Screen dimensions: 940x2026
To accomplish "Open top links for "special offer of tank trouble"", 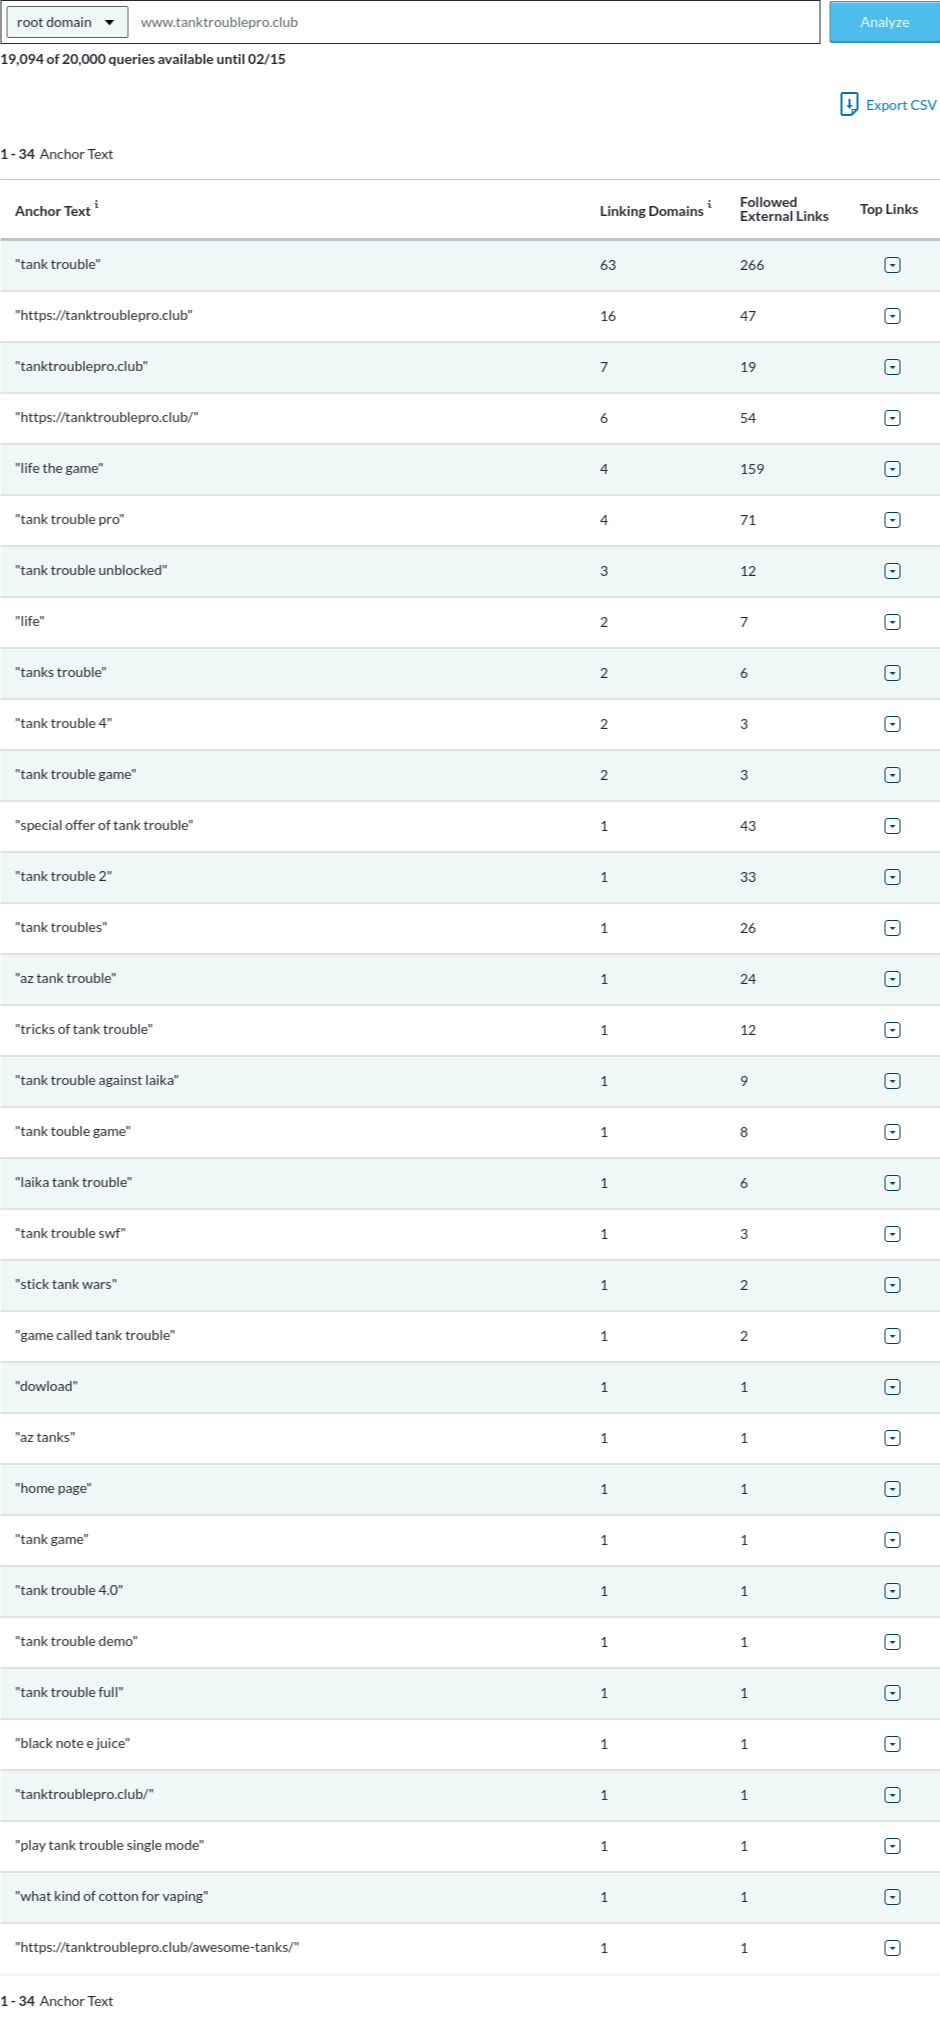I will pyautogui.click(x=893, y=826).
